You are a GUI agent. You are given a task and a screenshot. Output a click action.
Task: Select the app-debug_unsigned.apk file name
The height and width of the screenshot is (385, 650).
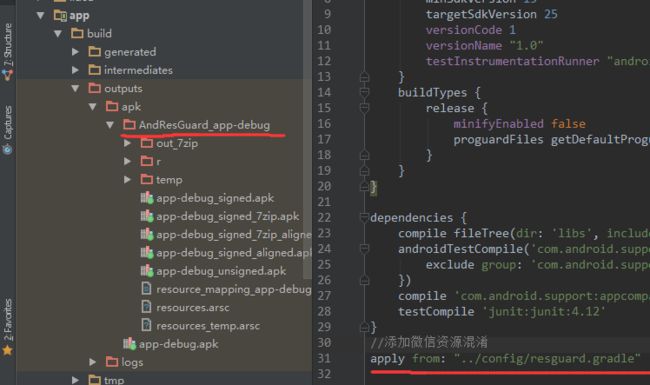coord(221,271)
